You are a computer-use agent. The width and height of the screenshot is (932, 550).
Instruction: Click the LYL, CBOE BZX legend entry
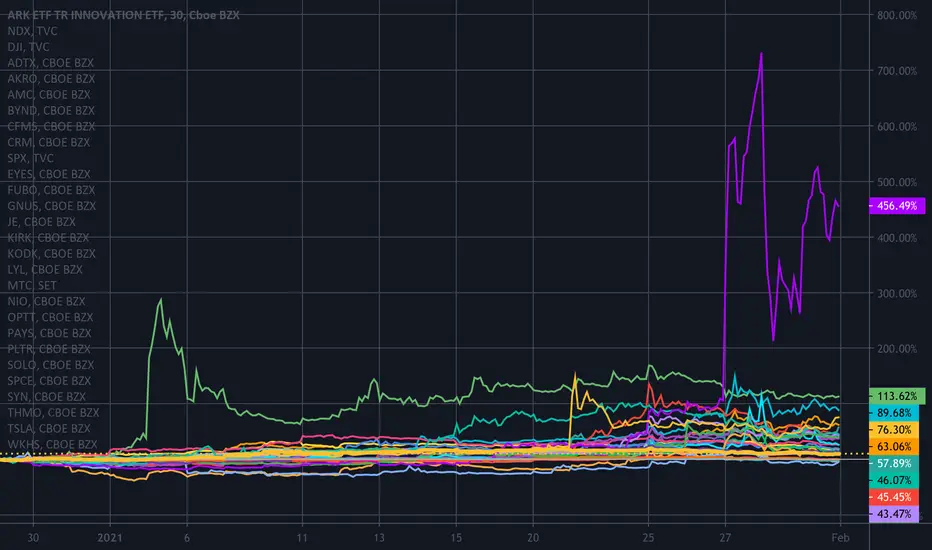pyautogui.click(x=45, y=269)
